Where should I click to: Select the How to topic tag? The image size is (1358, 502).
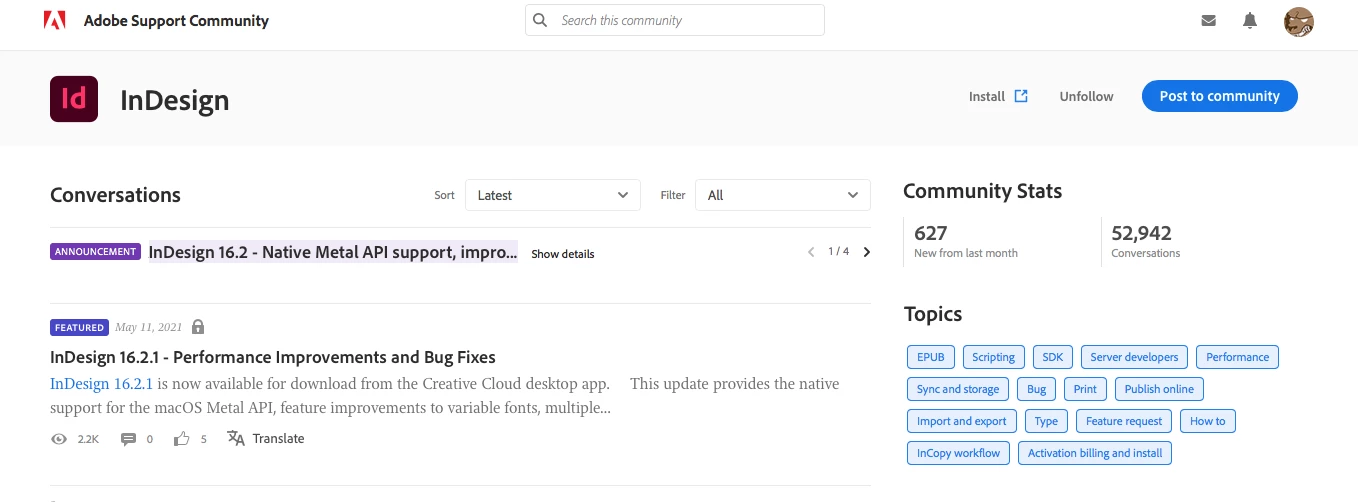click(1208, 421)
